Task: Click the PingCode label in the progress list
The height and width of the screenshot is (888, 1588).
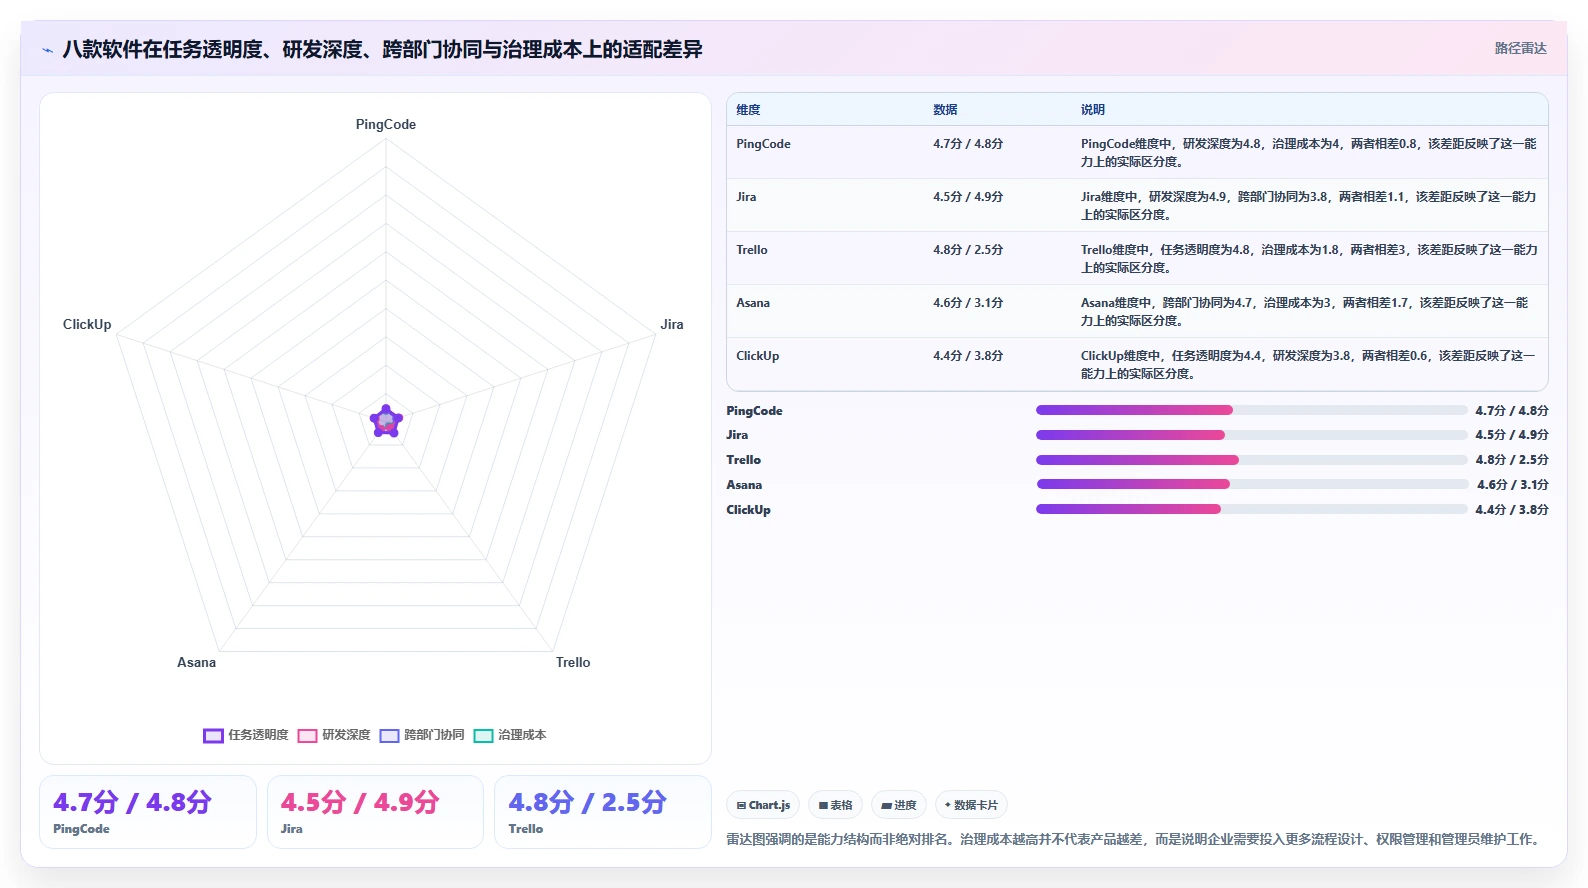Action: [x=754, y=411]
